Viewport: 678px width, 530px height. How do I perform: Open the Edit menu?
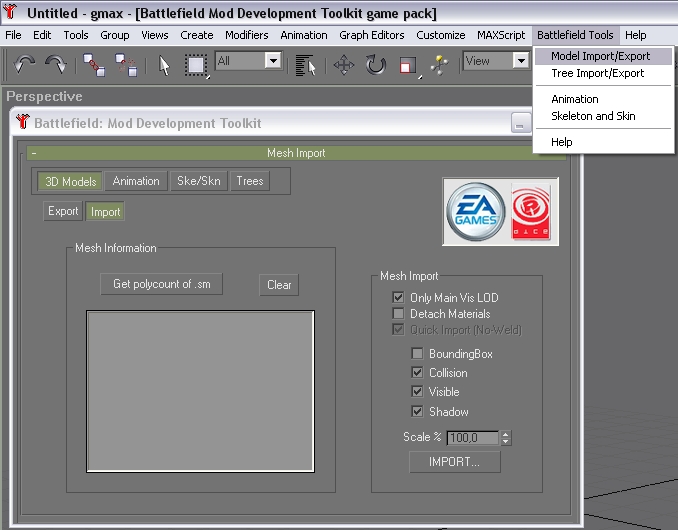(x=42, y=35)
